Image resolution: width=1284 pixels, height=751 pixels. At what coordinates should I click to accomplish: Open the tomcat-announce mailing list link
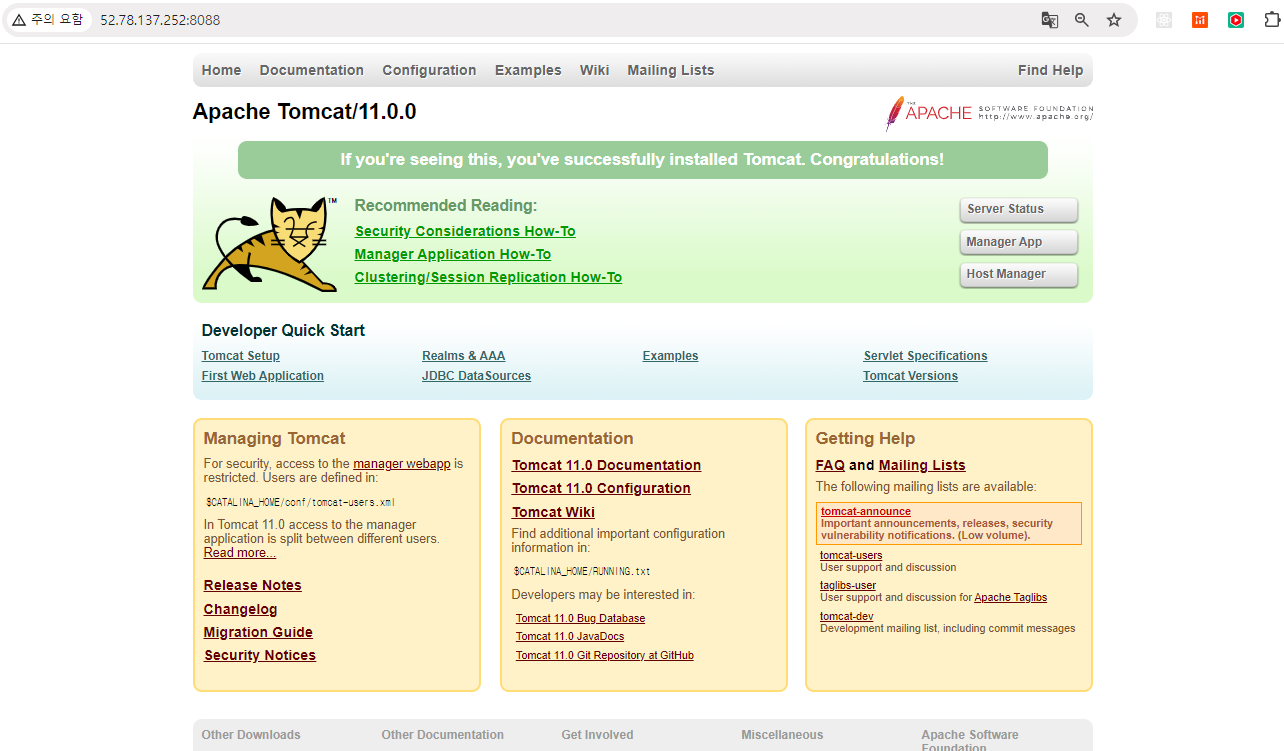point(866,511)
